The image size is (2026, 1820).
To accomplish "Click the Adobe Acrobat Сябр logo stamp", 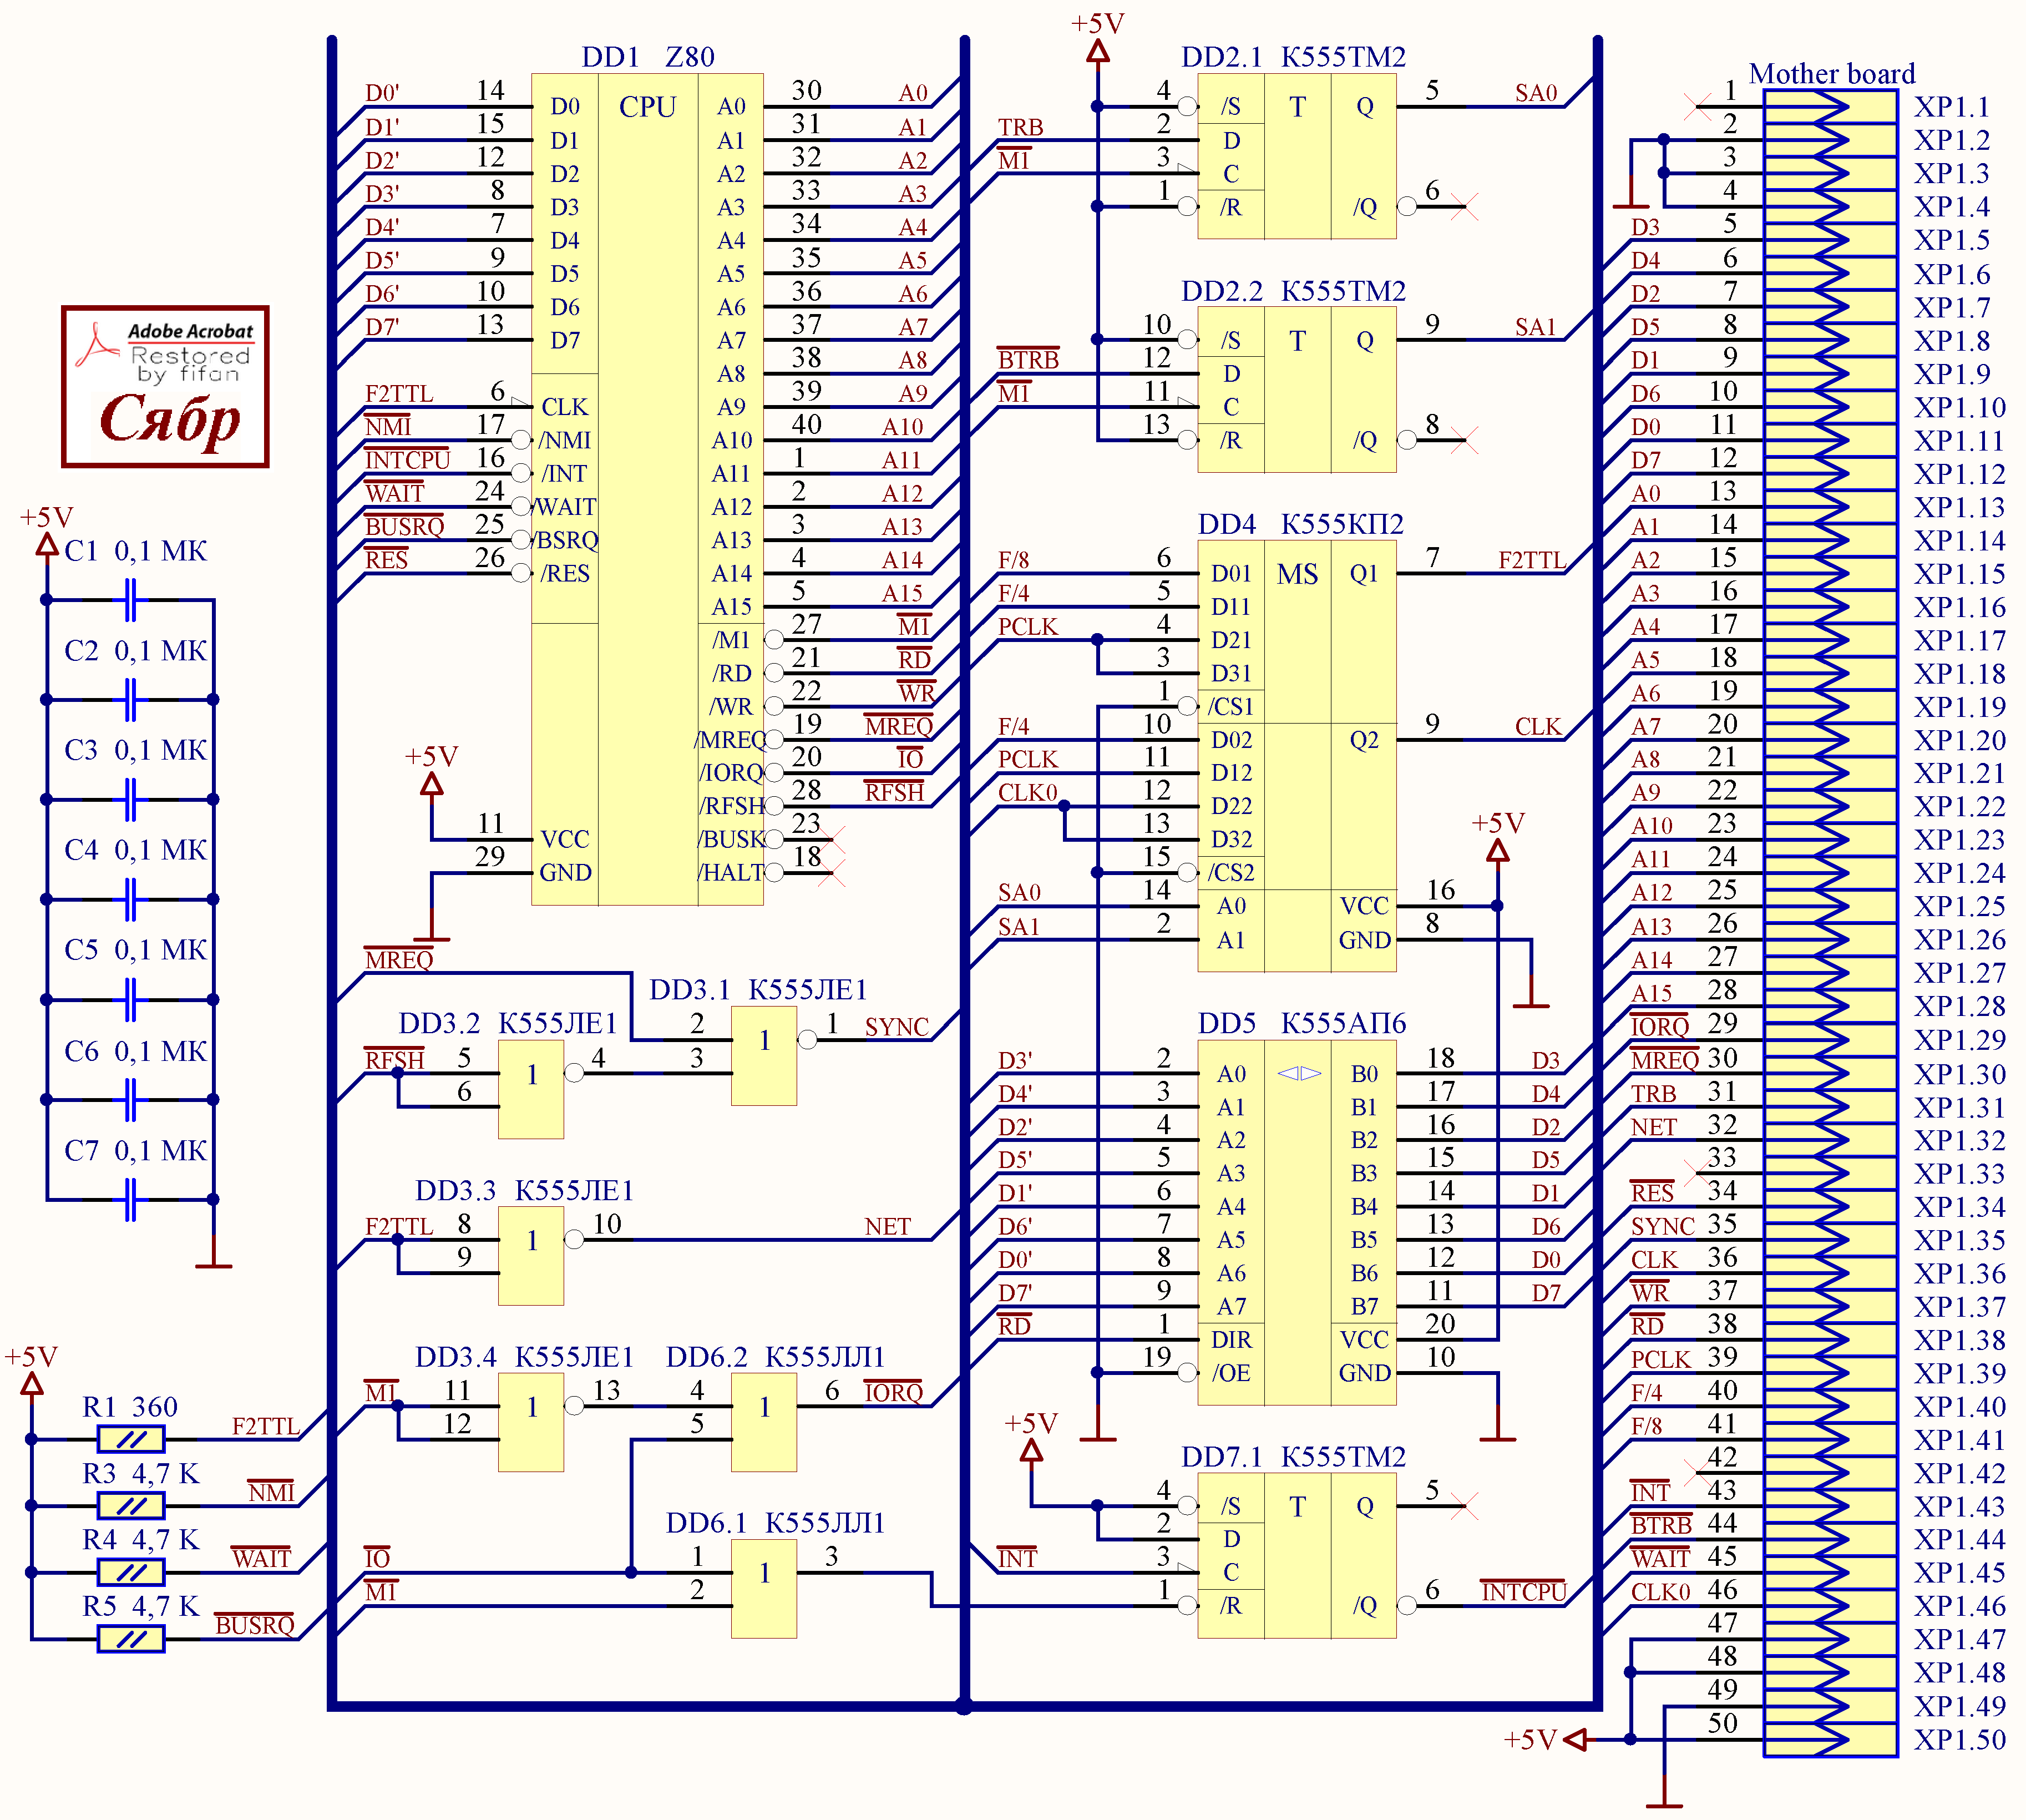I will 165,386.
